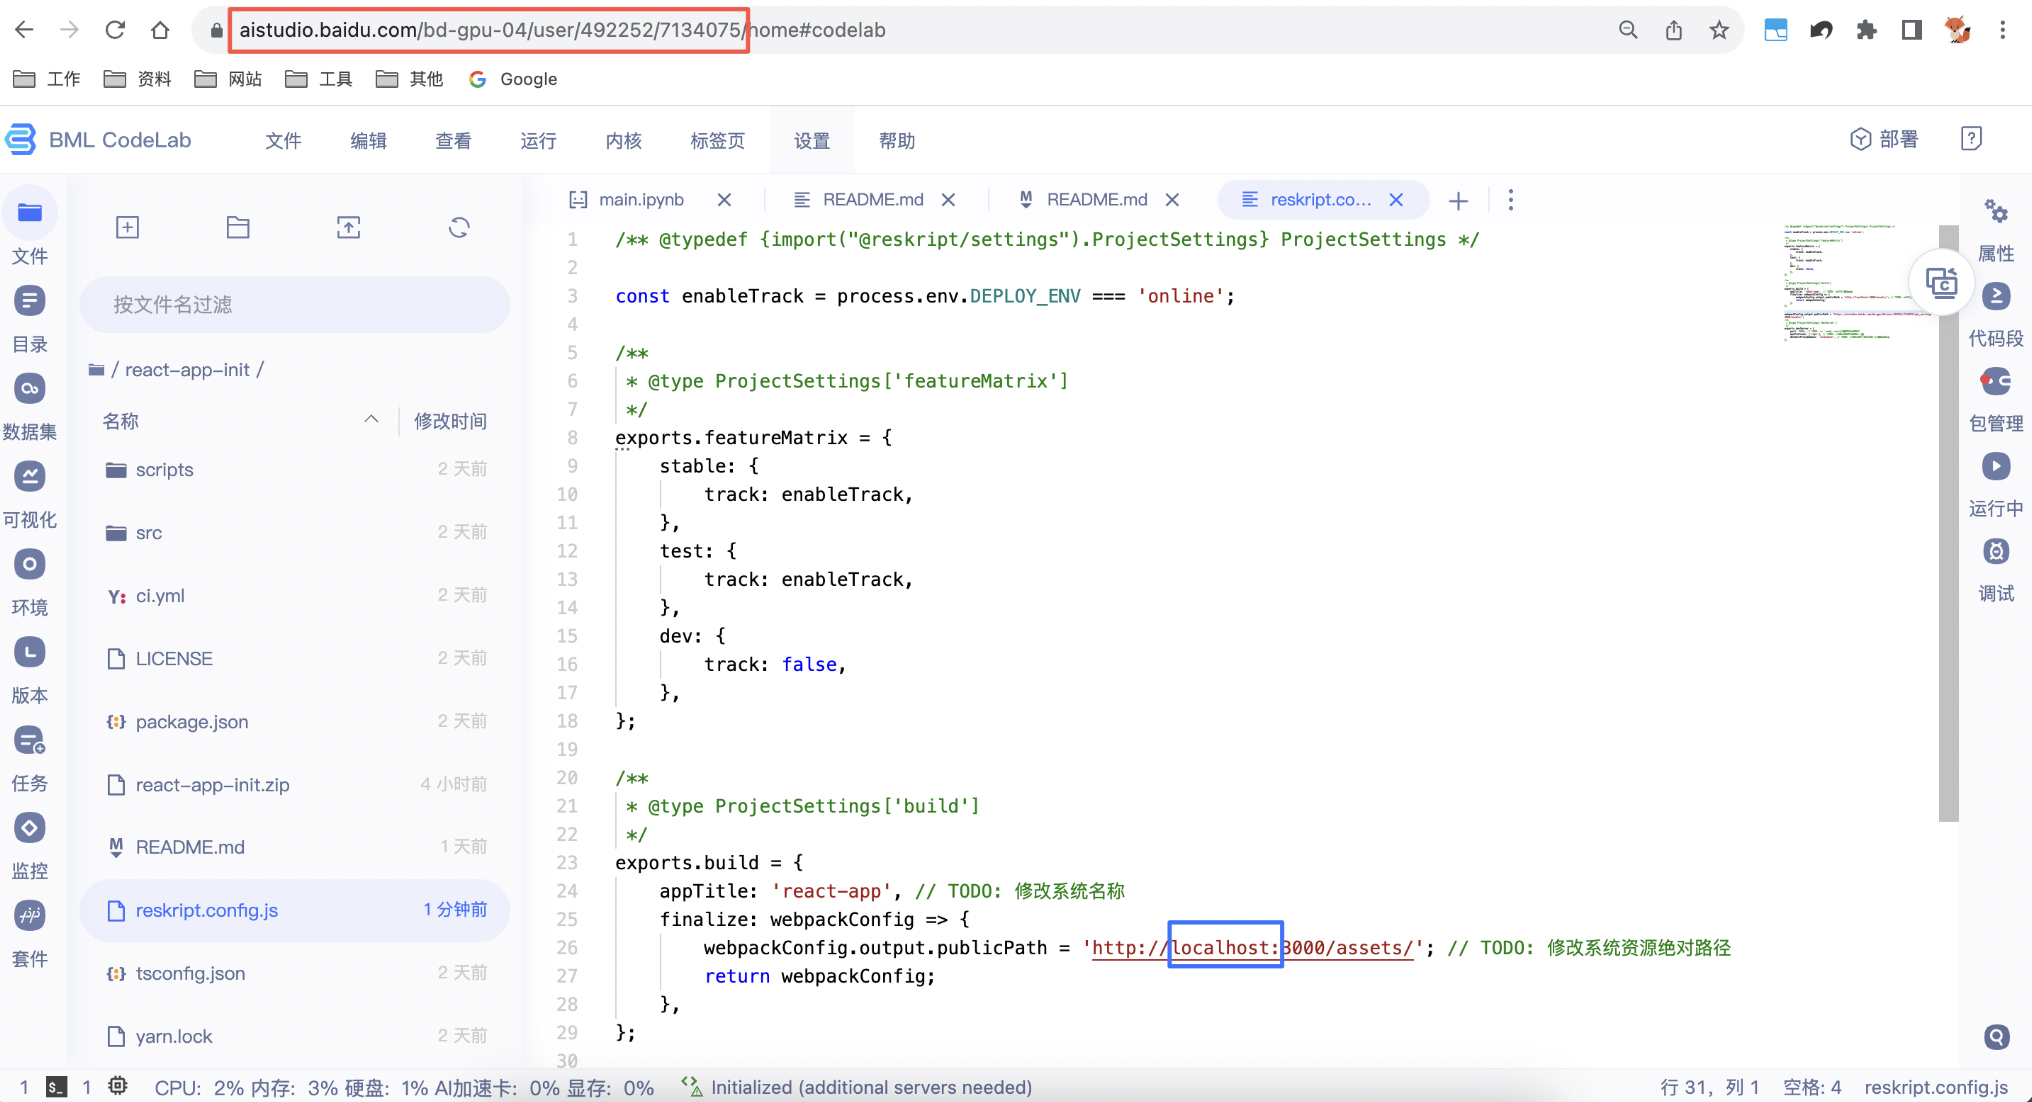The image size is (2032, 1102).
Task: Open the 目录 outline sidebar icon
Action: [x=30, y=300]
